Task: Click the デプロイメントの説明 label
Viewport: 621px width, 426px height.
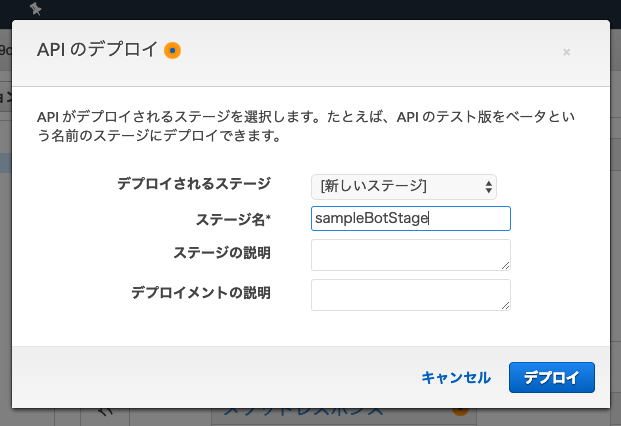Action: coord(201,293)
